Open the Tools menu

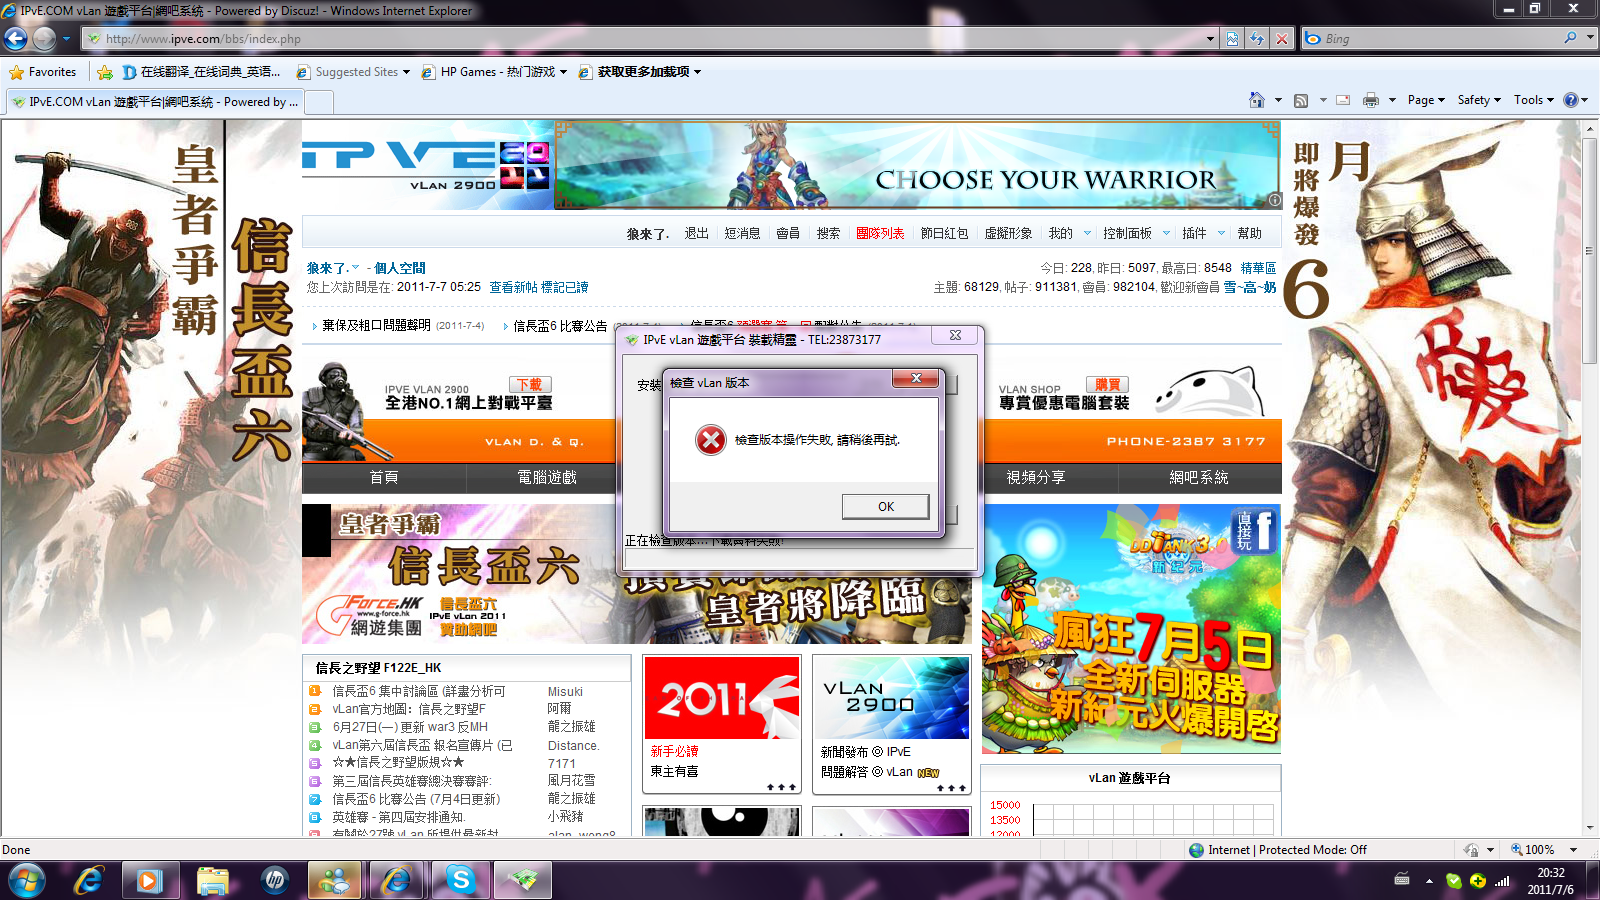[1533, 100]
